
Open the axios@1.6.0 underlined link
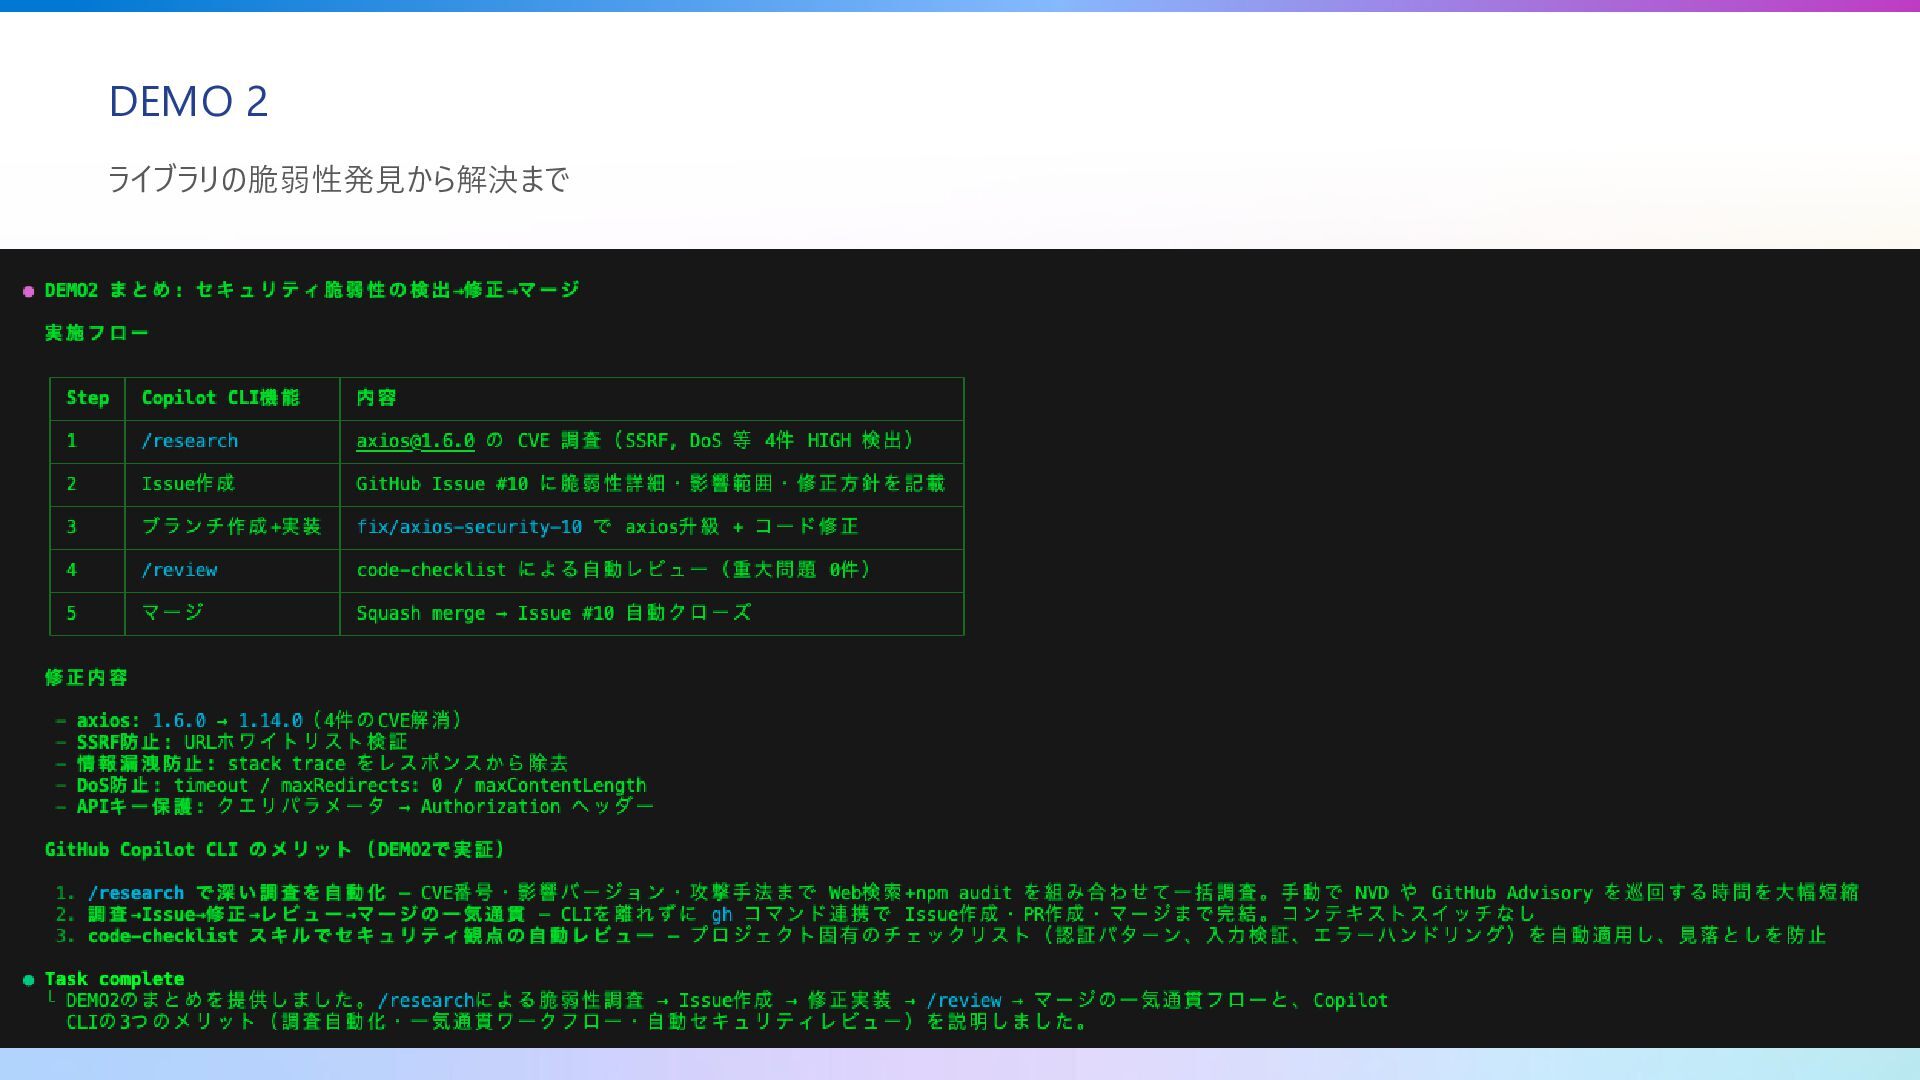point(415,441)
